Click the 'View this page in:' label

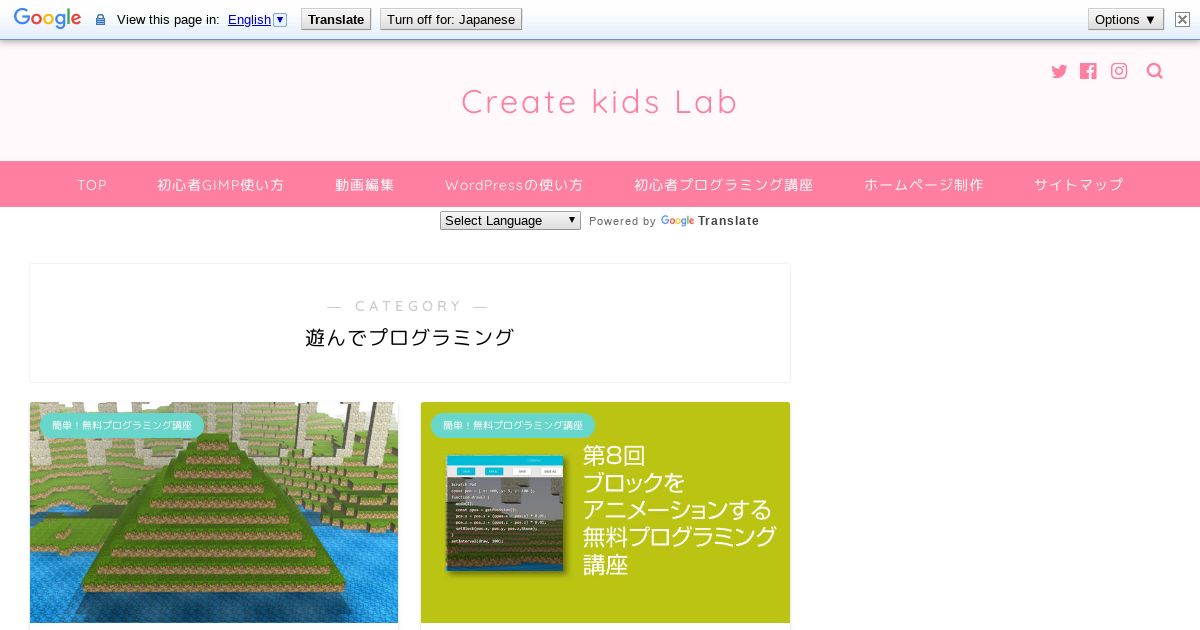point(168,19)
